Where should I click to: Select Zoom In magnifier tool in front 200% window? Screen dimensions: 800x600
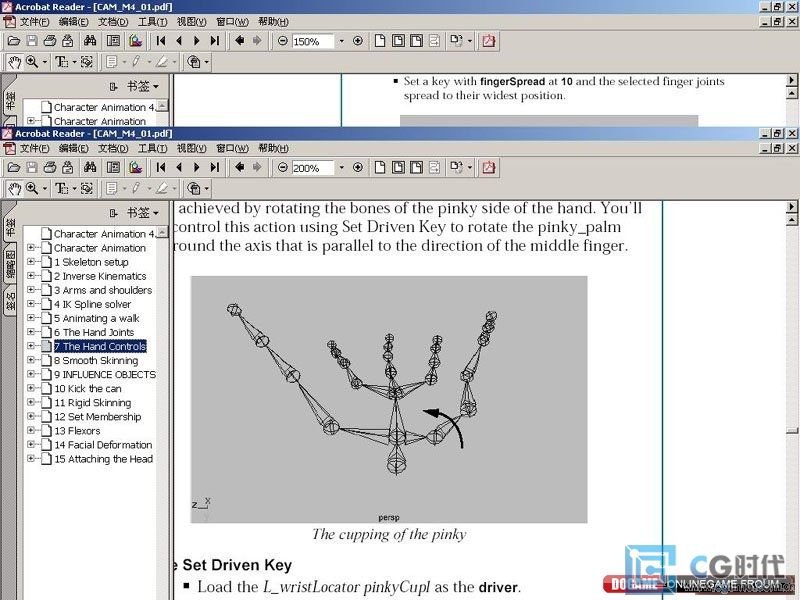[x=32, y=189]
